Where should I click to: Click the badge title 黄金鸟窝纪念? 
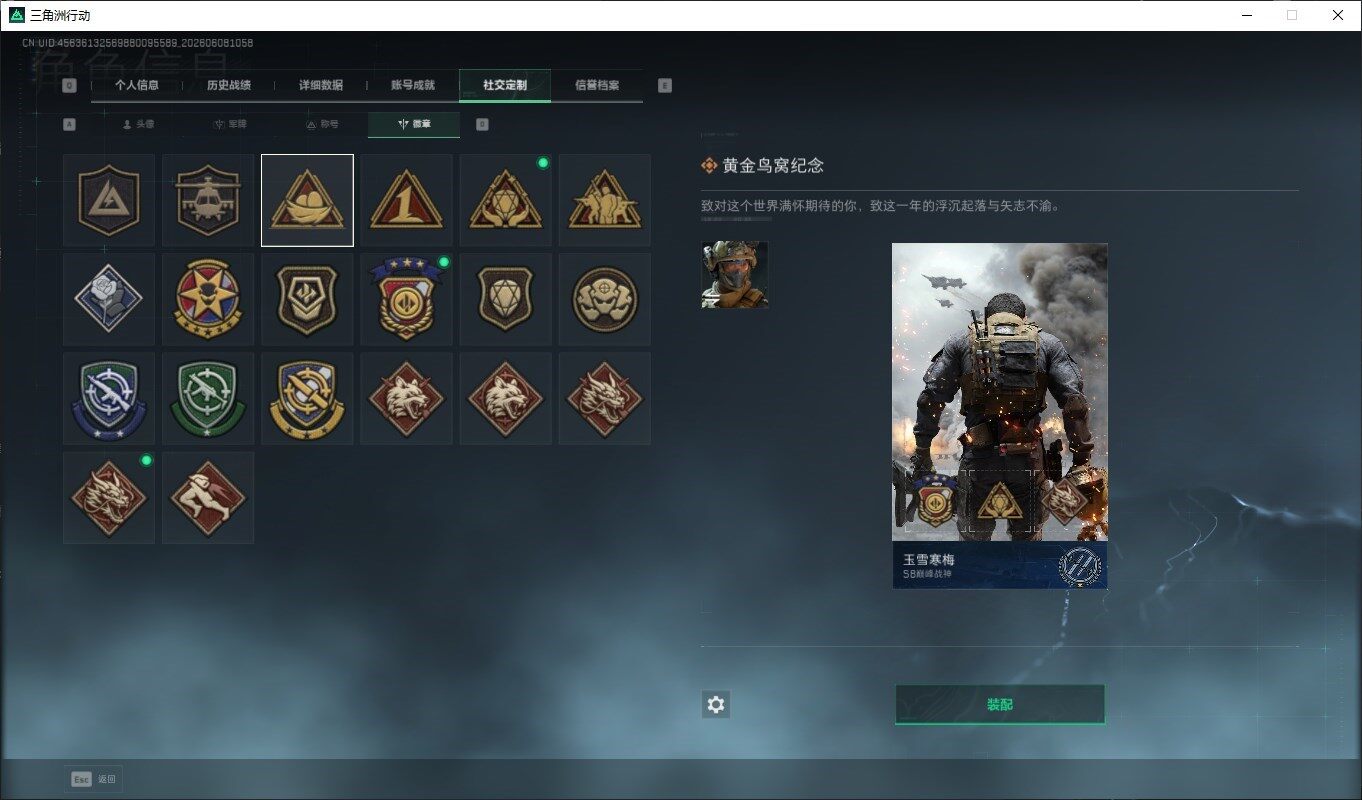[773, 166]
